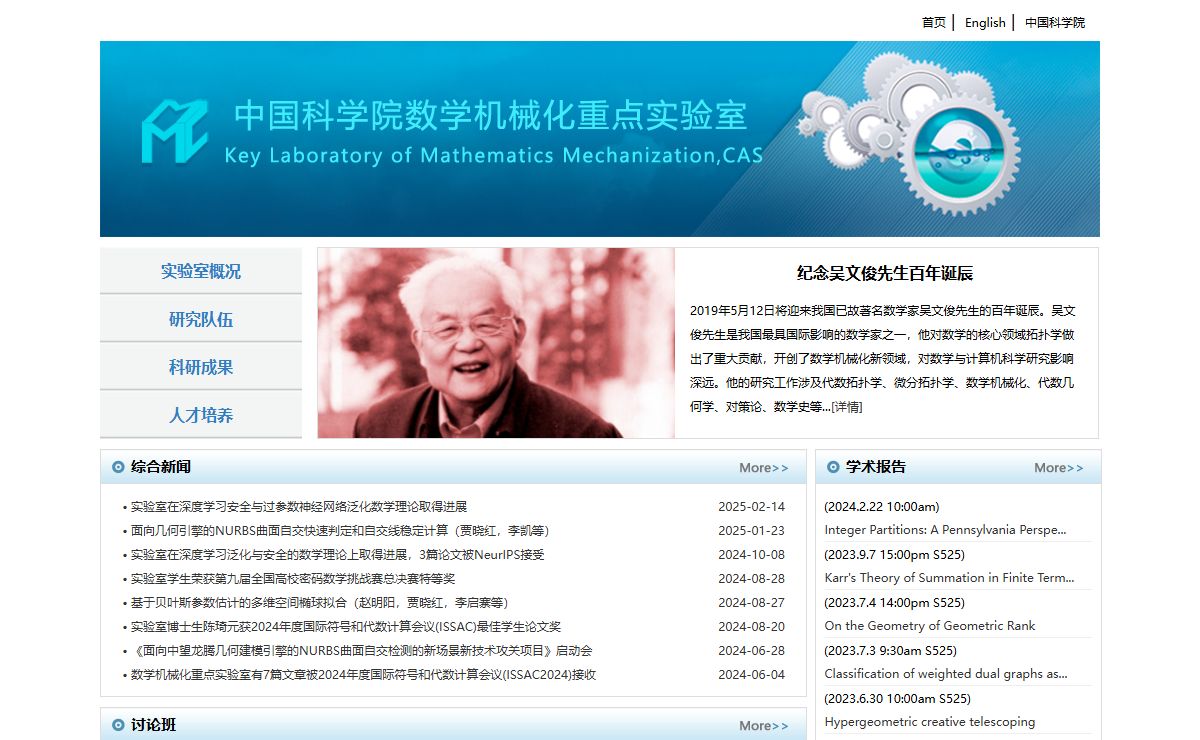Open the 2025-02-14 news article on 深度学习安全
The height and width of the screenshot is (740, 1200).
point(299,507)
